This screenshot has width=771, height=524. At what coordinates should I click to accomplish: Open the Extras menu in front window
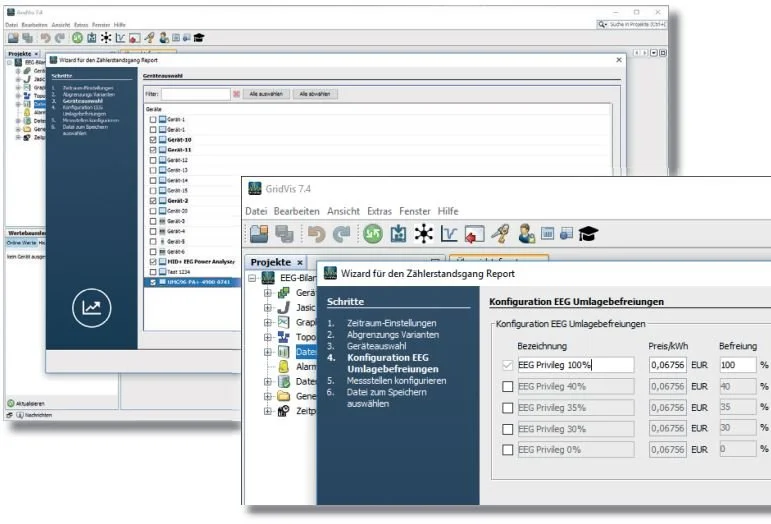(379, 211)
